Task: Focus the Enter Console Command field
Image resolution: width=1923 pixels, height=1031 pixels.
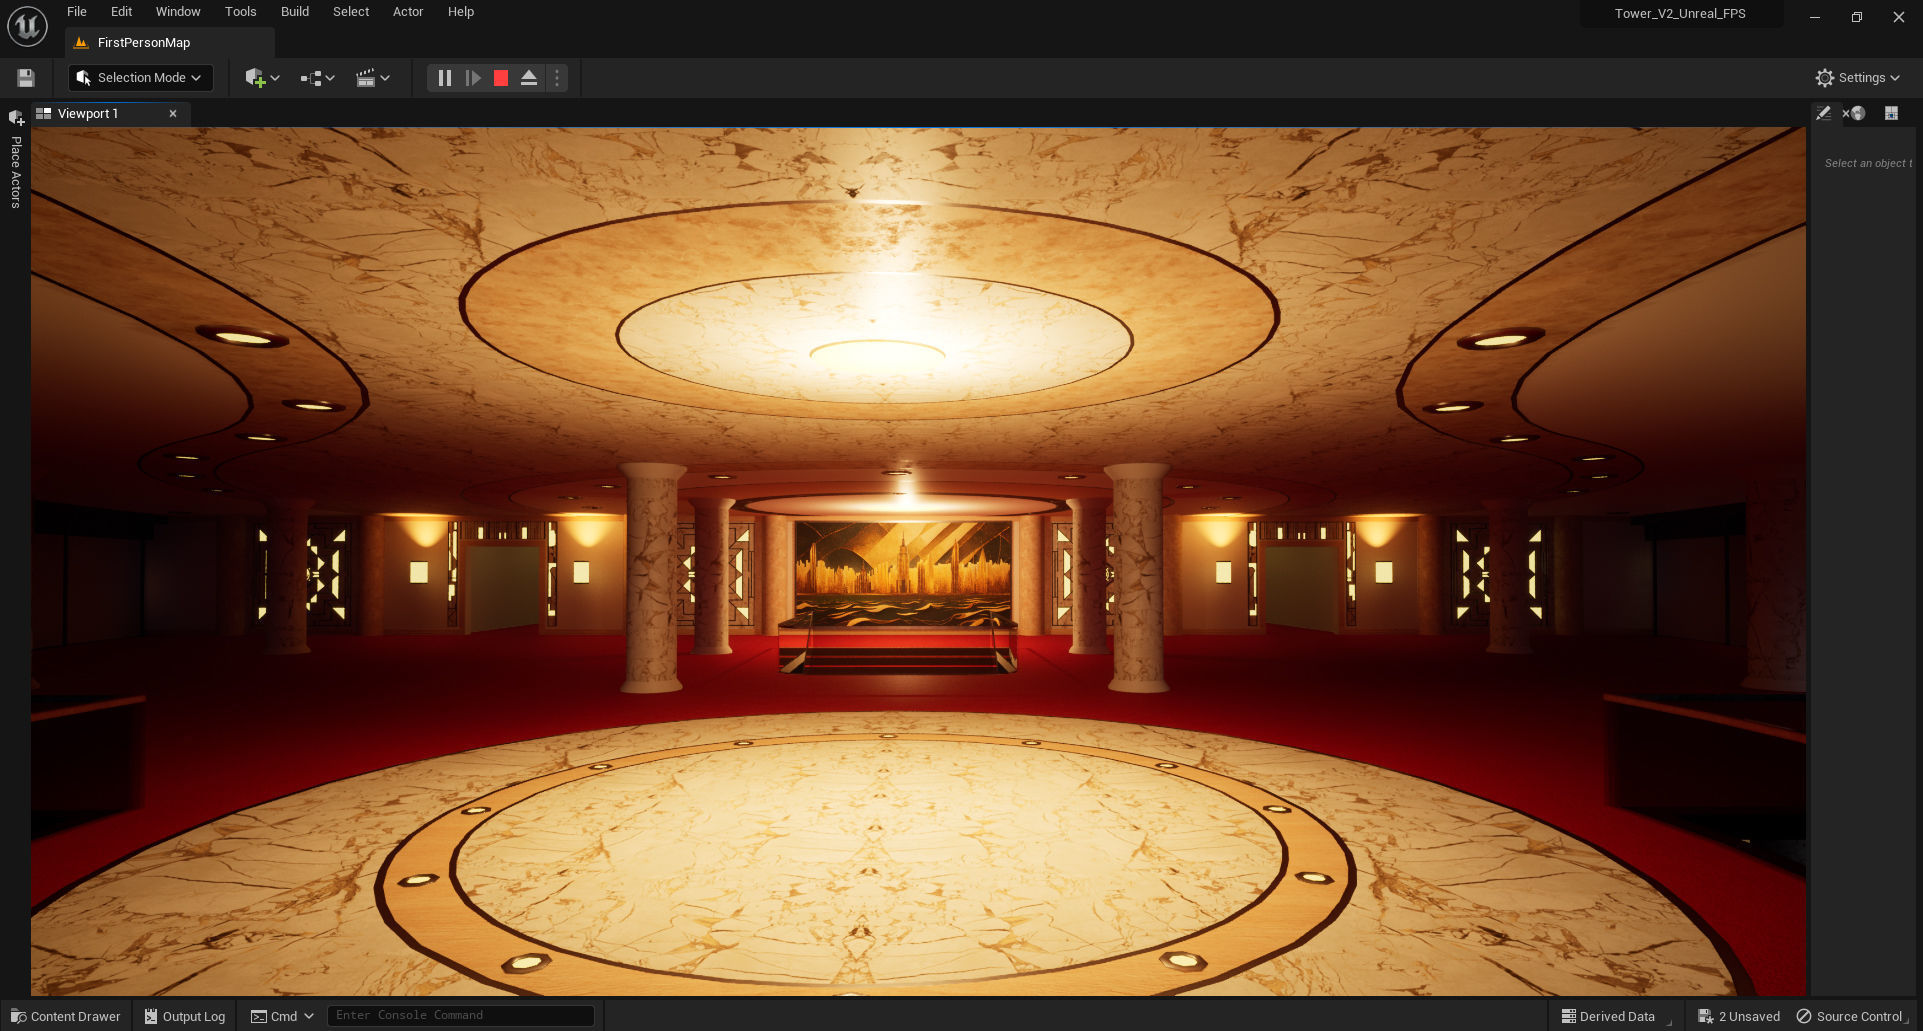Action: click(461, 1016)
